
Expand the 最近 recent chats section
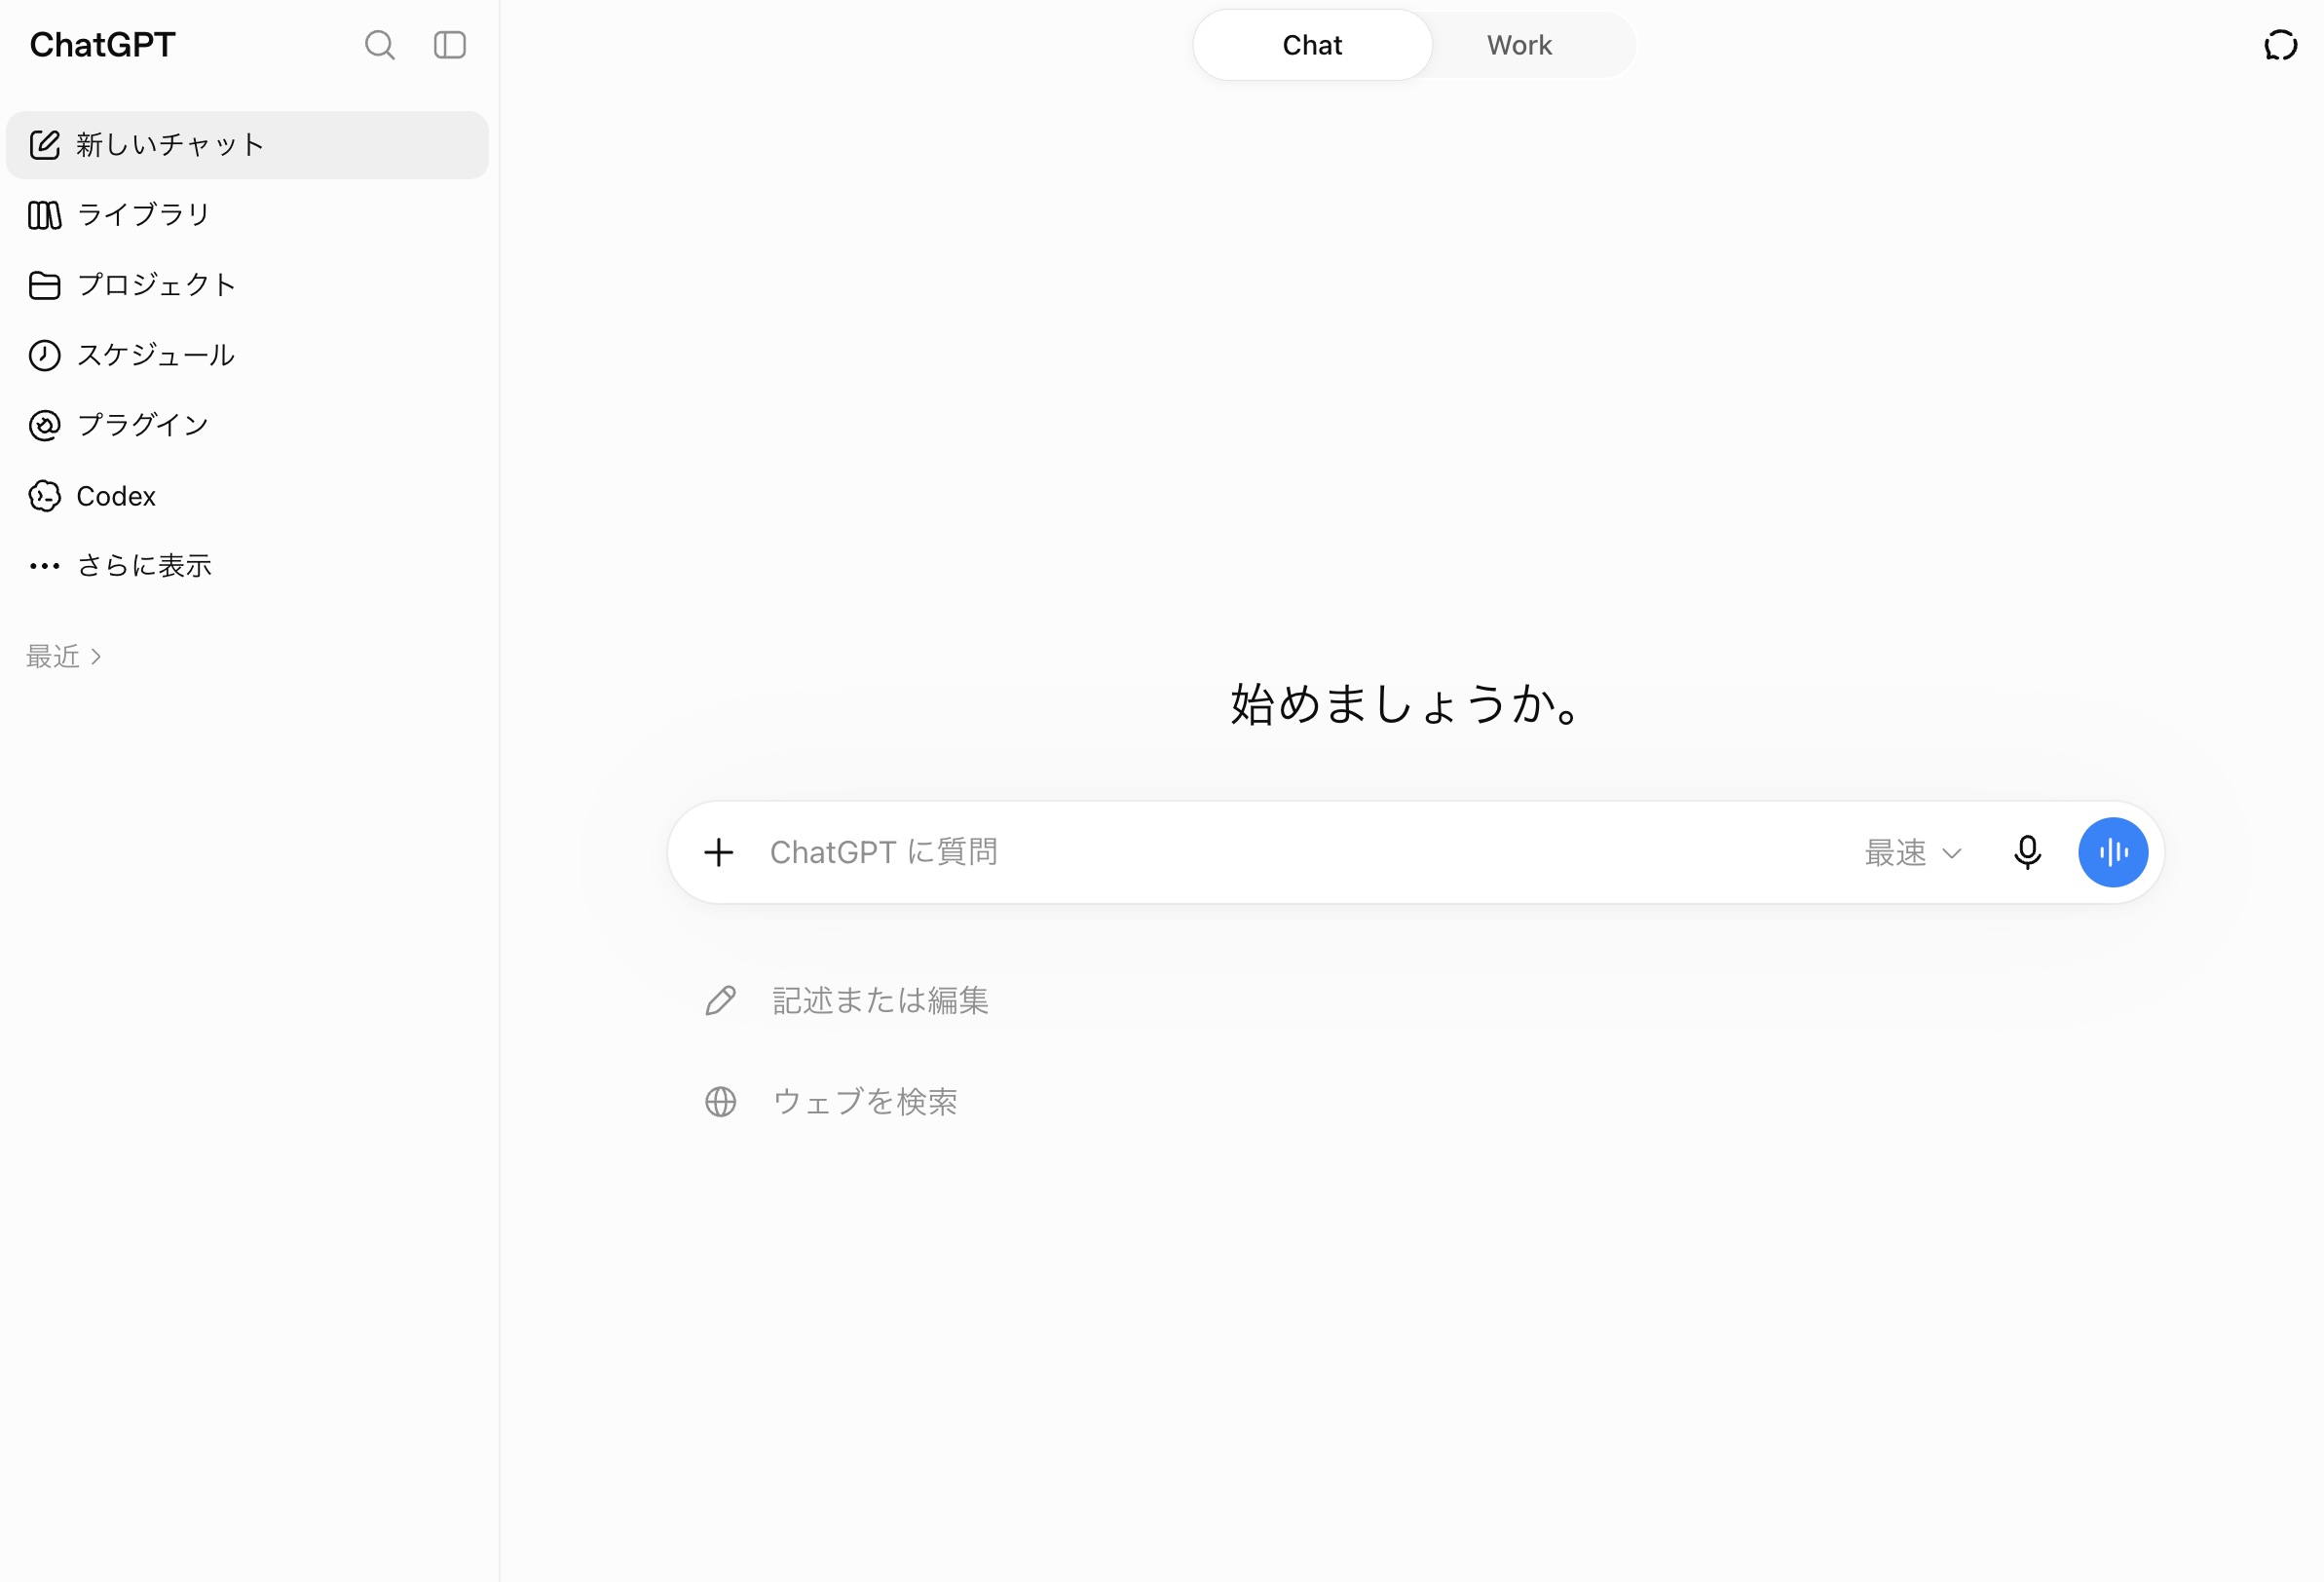[64, 656]
